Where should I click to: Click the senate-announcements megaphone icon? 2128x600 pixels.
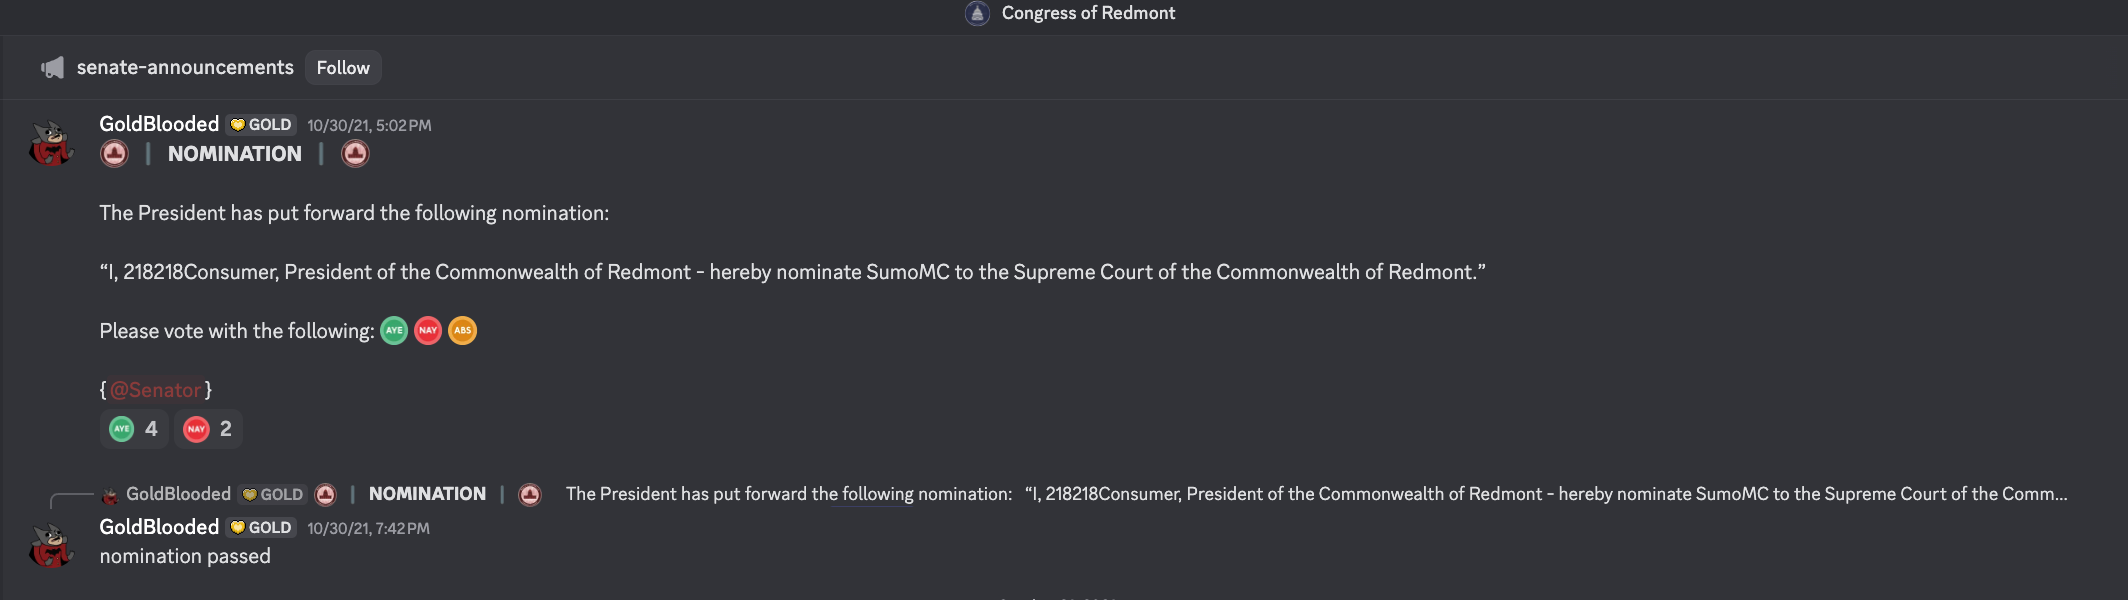click(52, 67)
